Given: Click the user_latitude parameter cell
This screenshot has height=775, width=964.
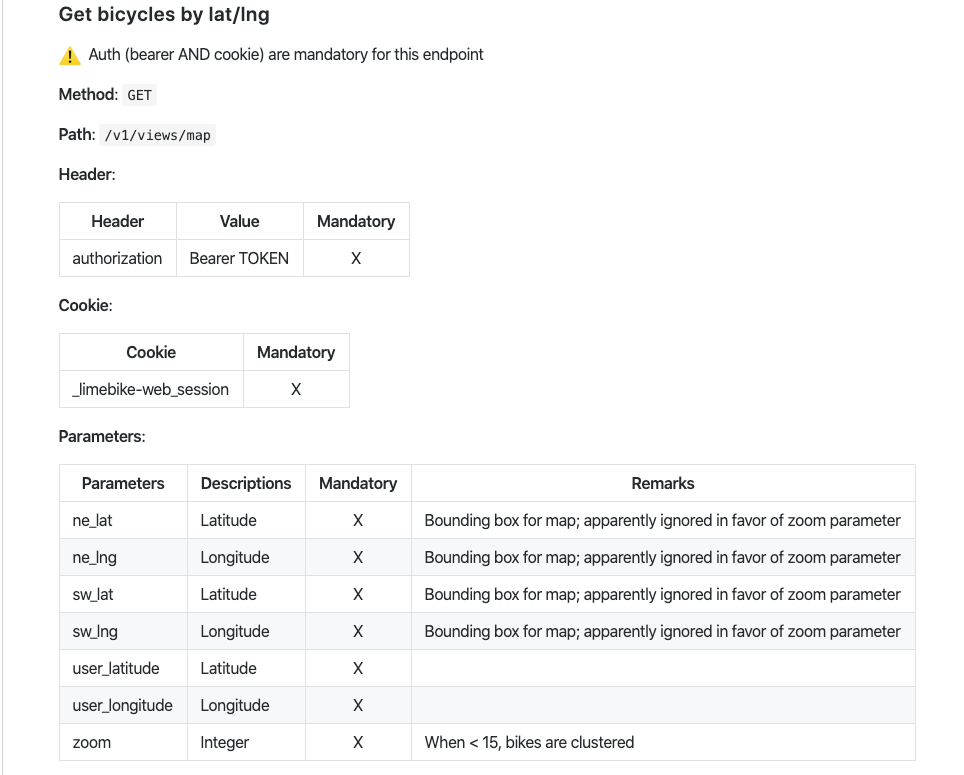Looking at the screenshot, I should point(115,668).
